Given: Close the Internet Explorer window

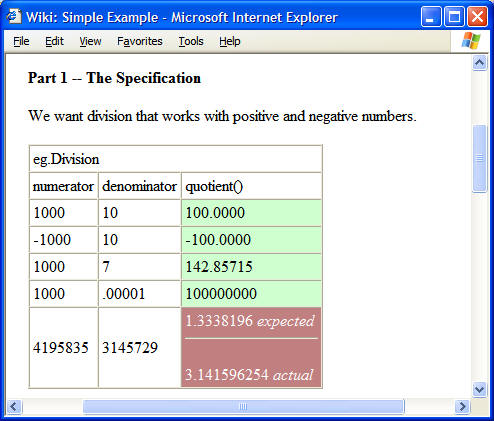Looking at the screenshot, I should [x=477, y=17].
